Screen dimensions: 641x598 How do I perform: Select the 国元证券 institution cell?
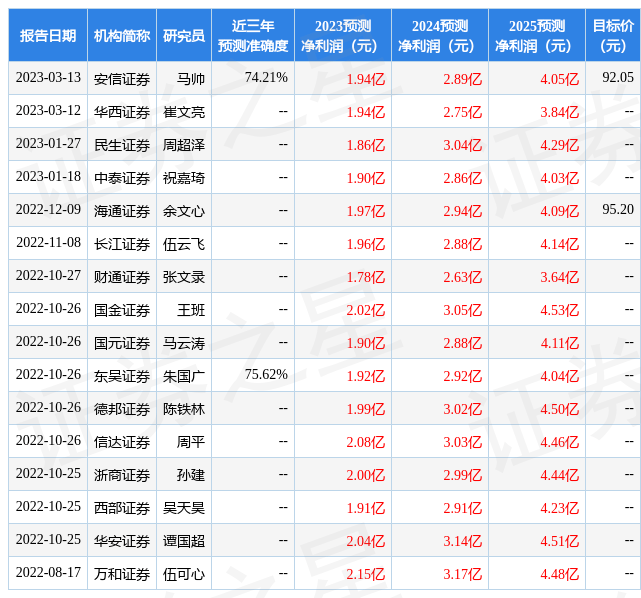[x=122, y=343]
